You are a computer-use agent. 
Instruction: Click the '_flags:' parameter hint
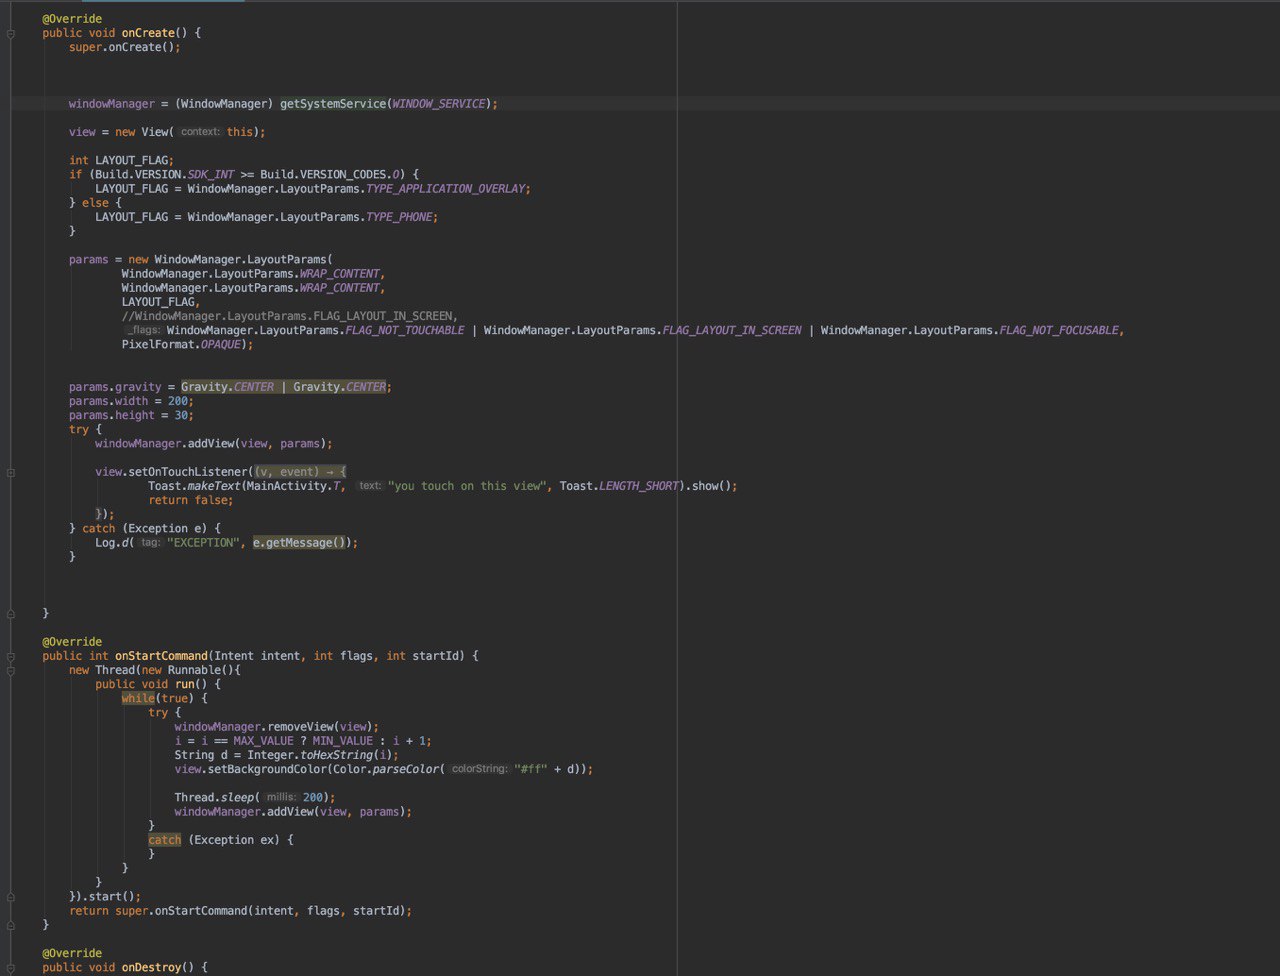tap(143, 330)
